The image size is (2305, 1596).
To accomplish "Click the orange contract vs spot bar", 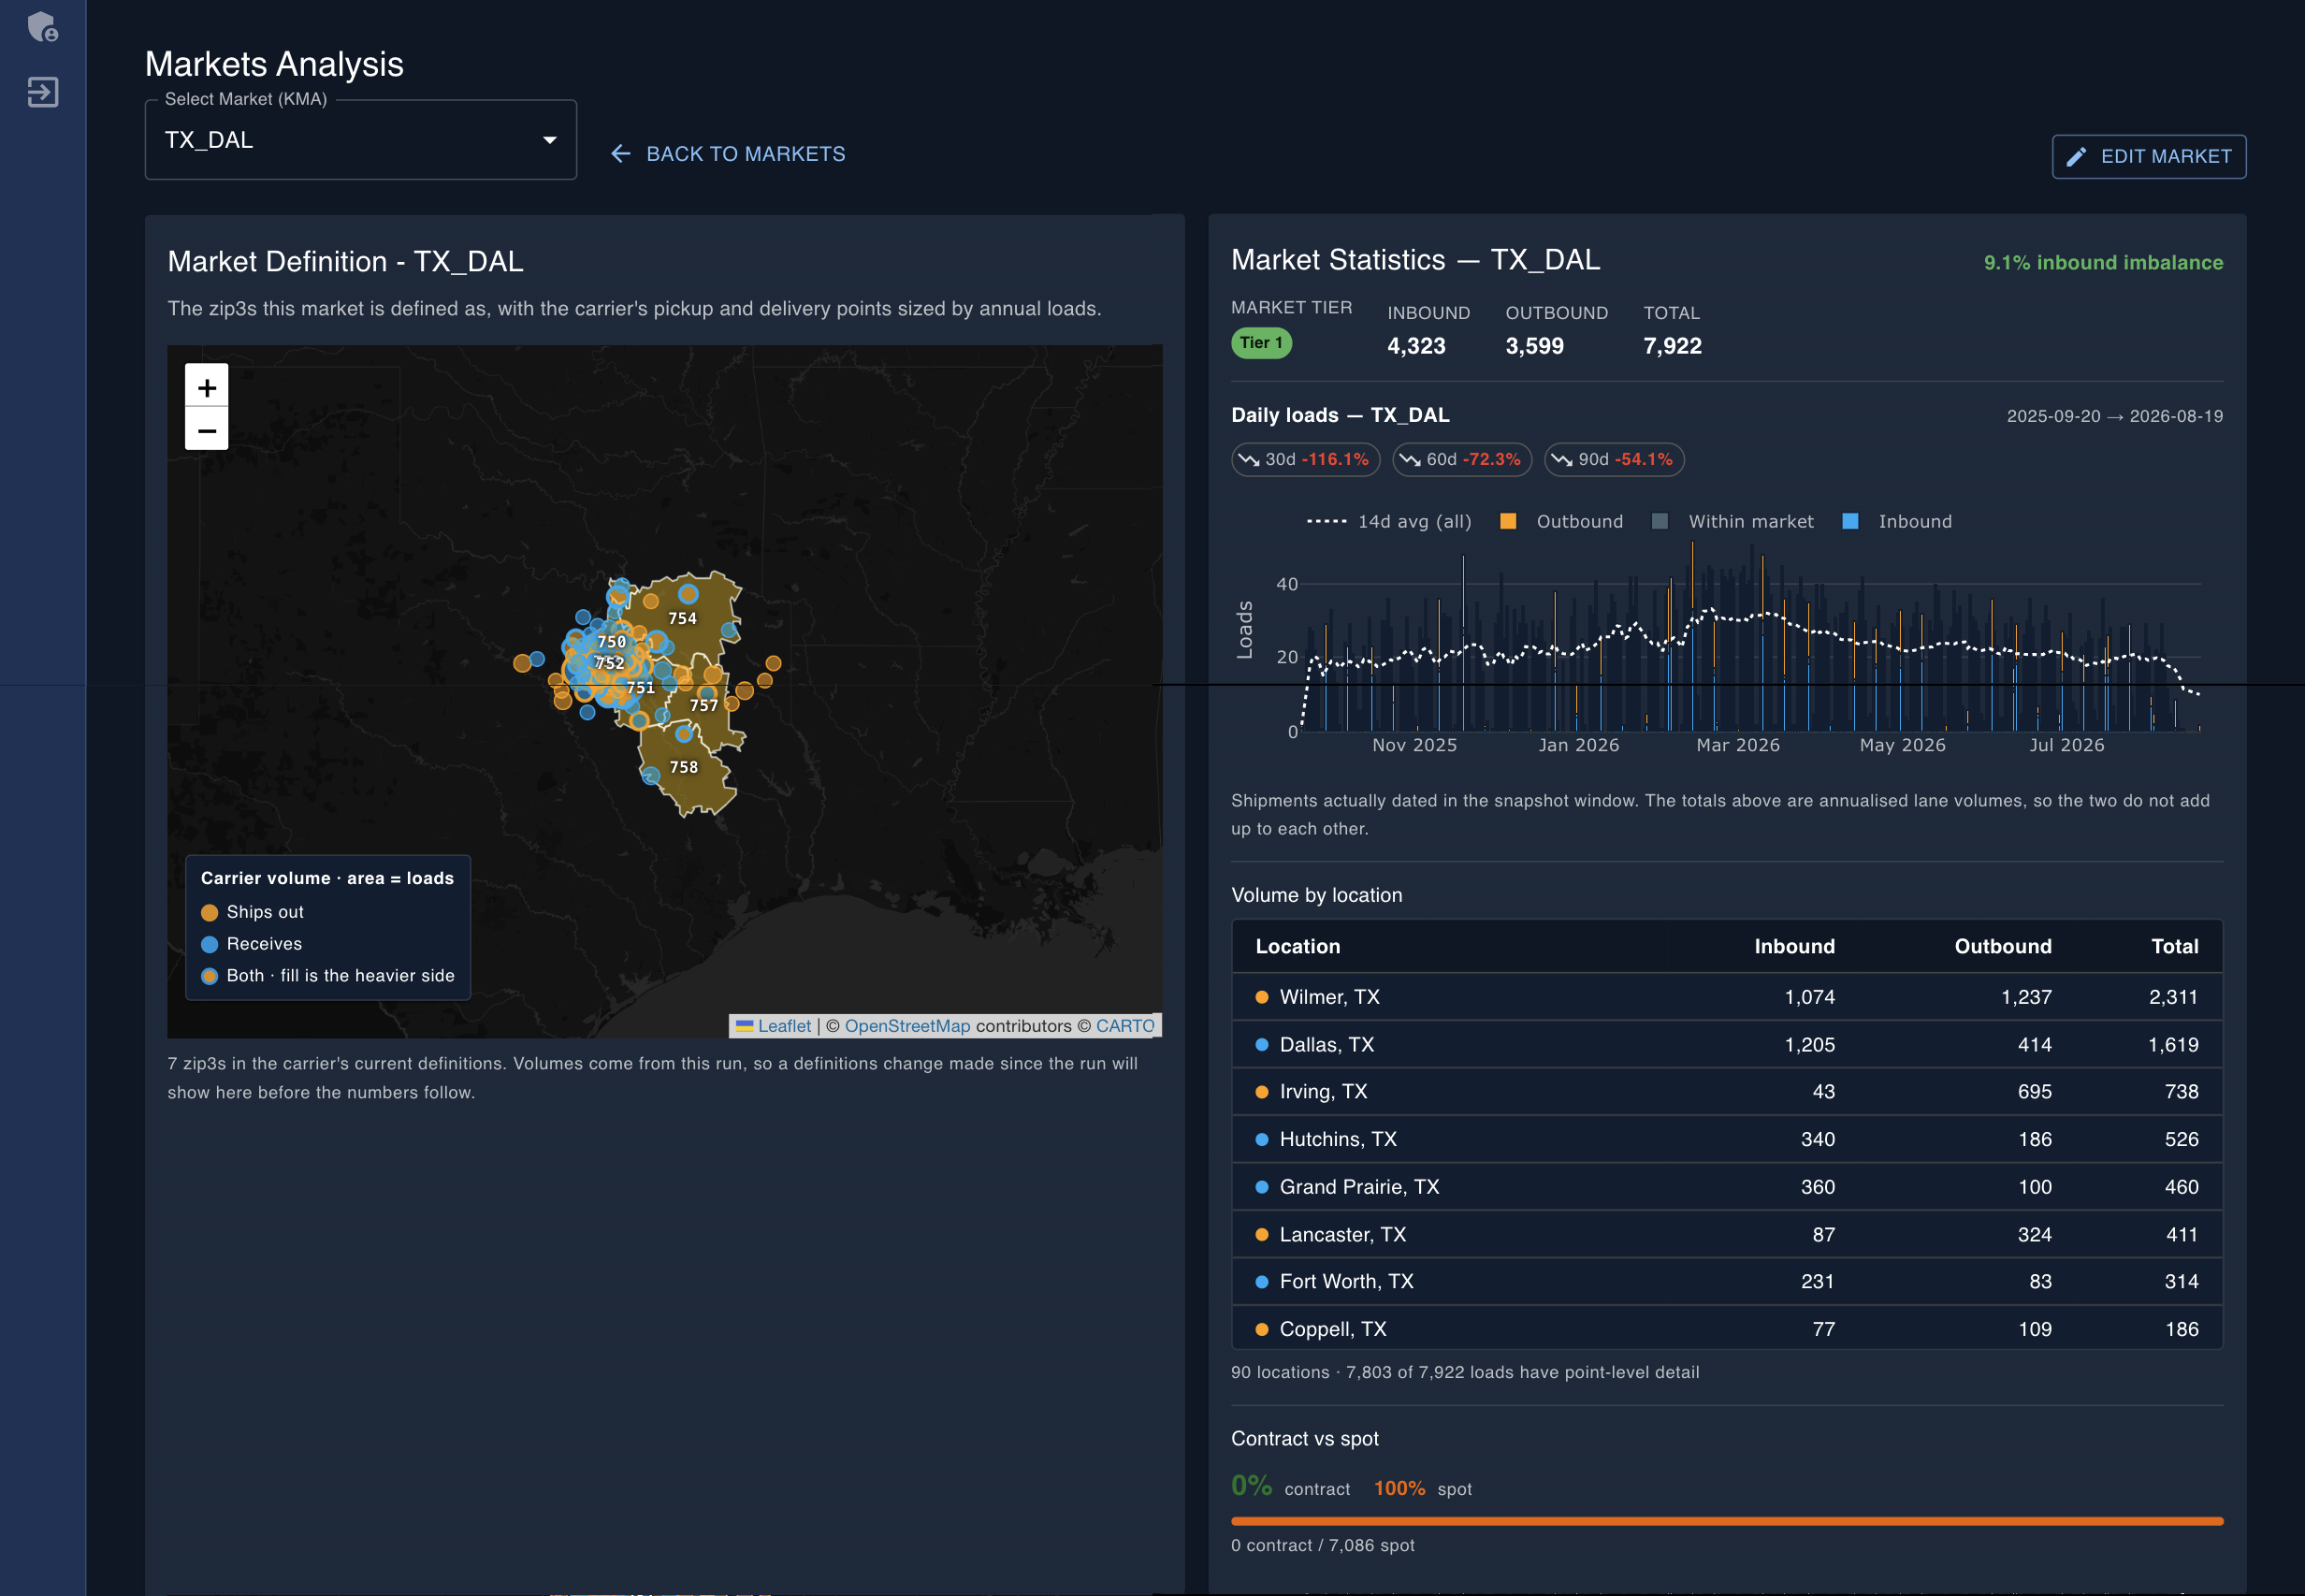I will [x=1727, y=1522].
